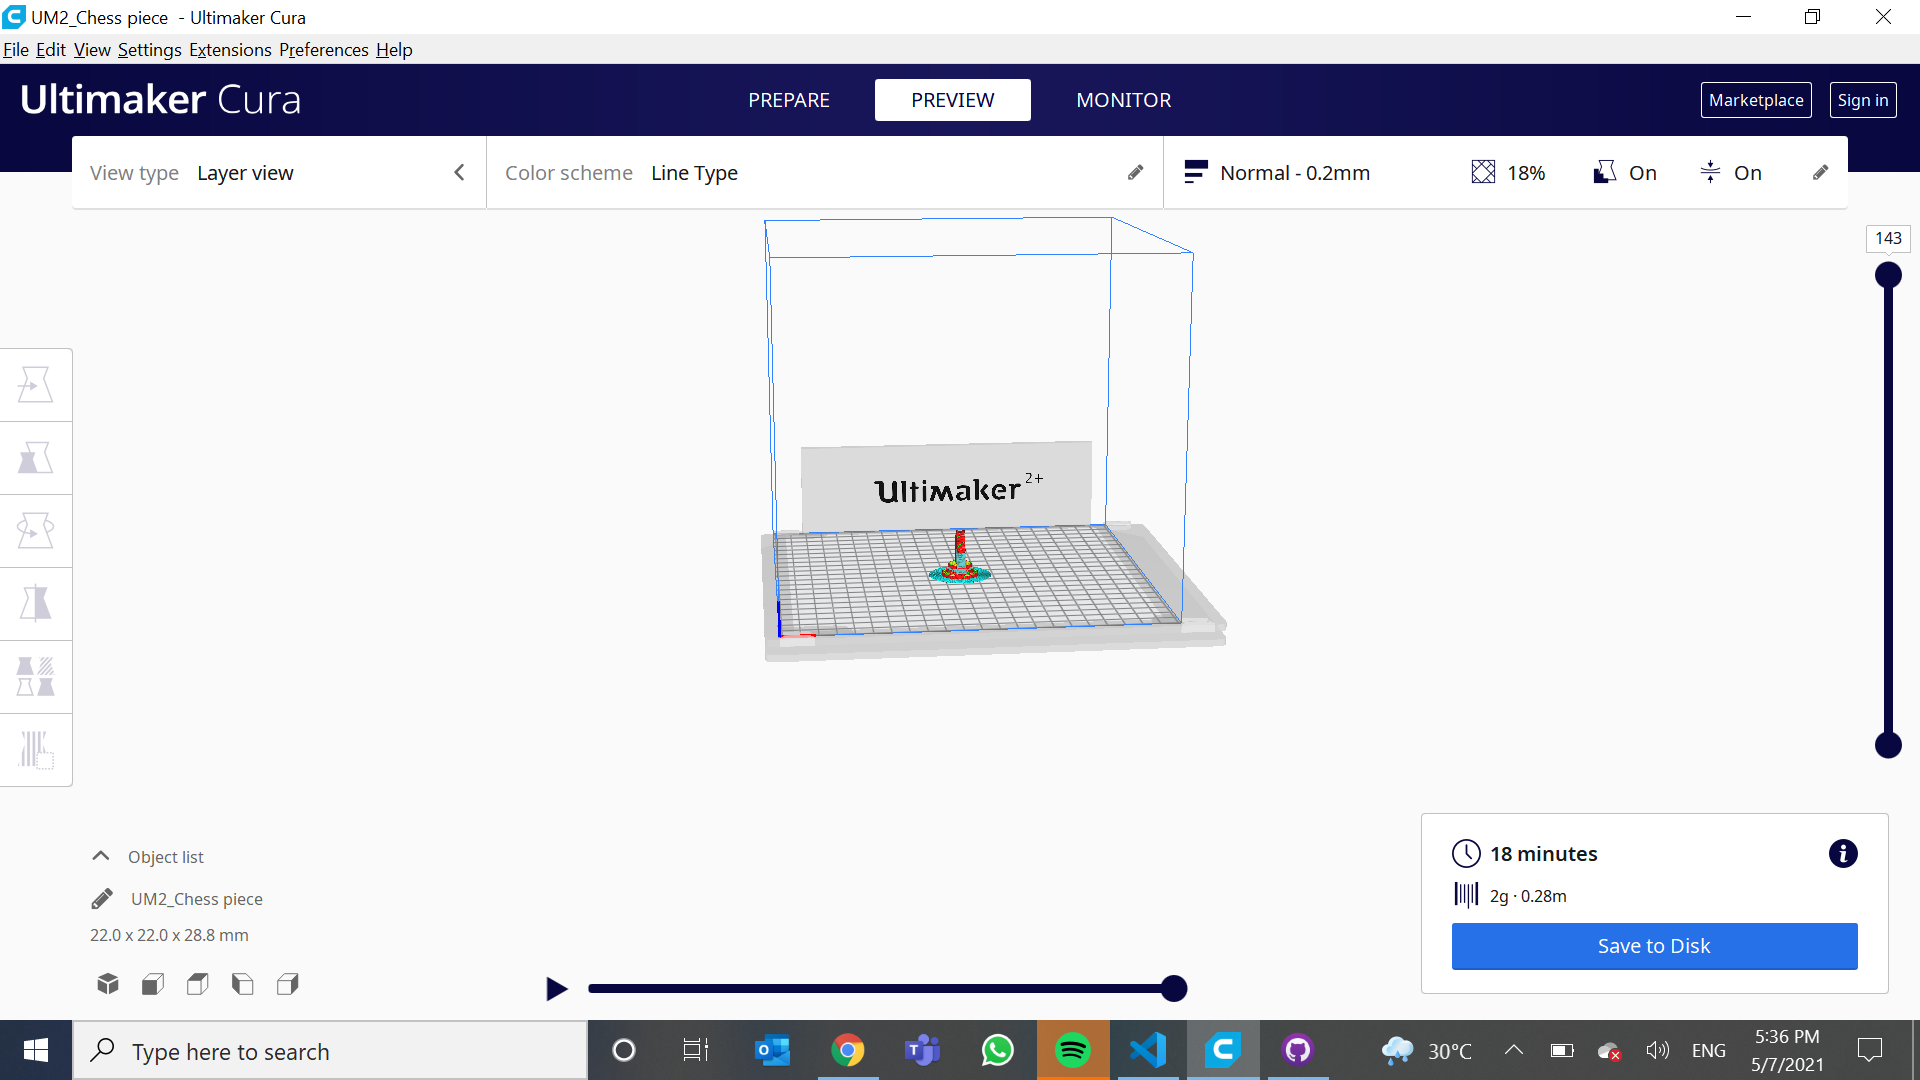Open Google Chrome from the taskbar
Image resolution: width=1920 pixels, height=1080 pixels.
click(848, 1051)
